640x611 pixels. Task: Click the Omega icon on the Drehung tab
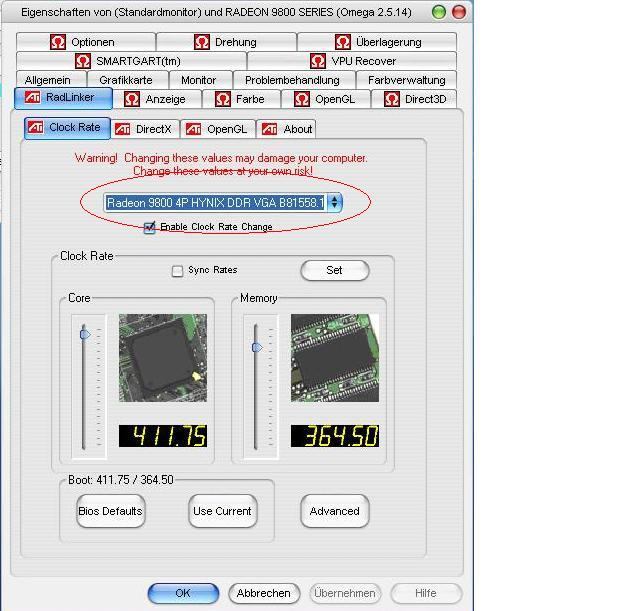point(202,42)
